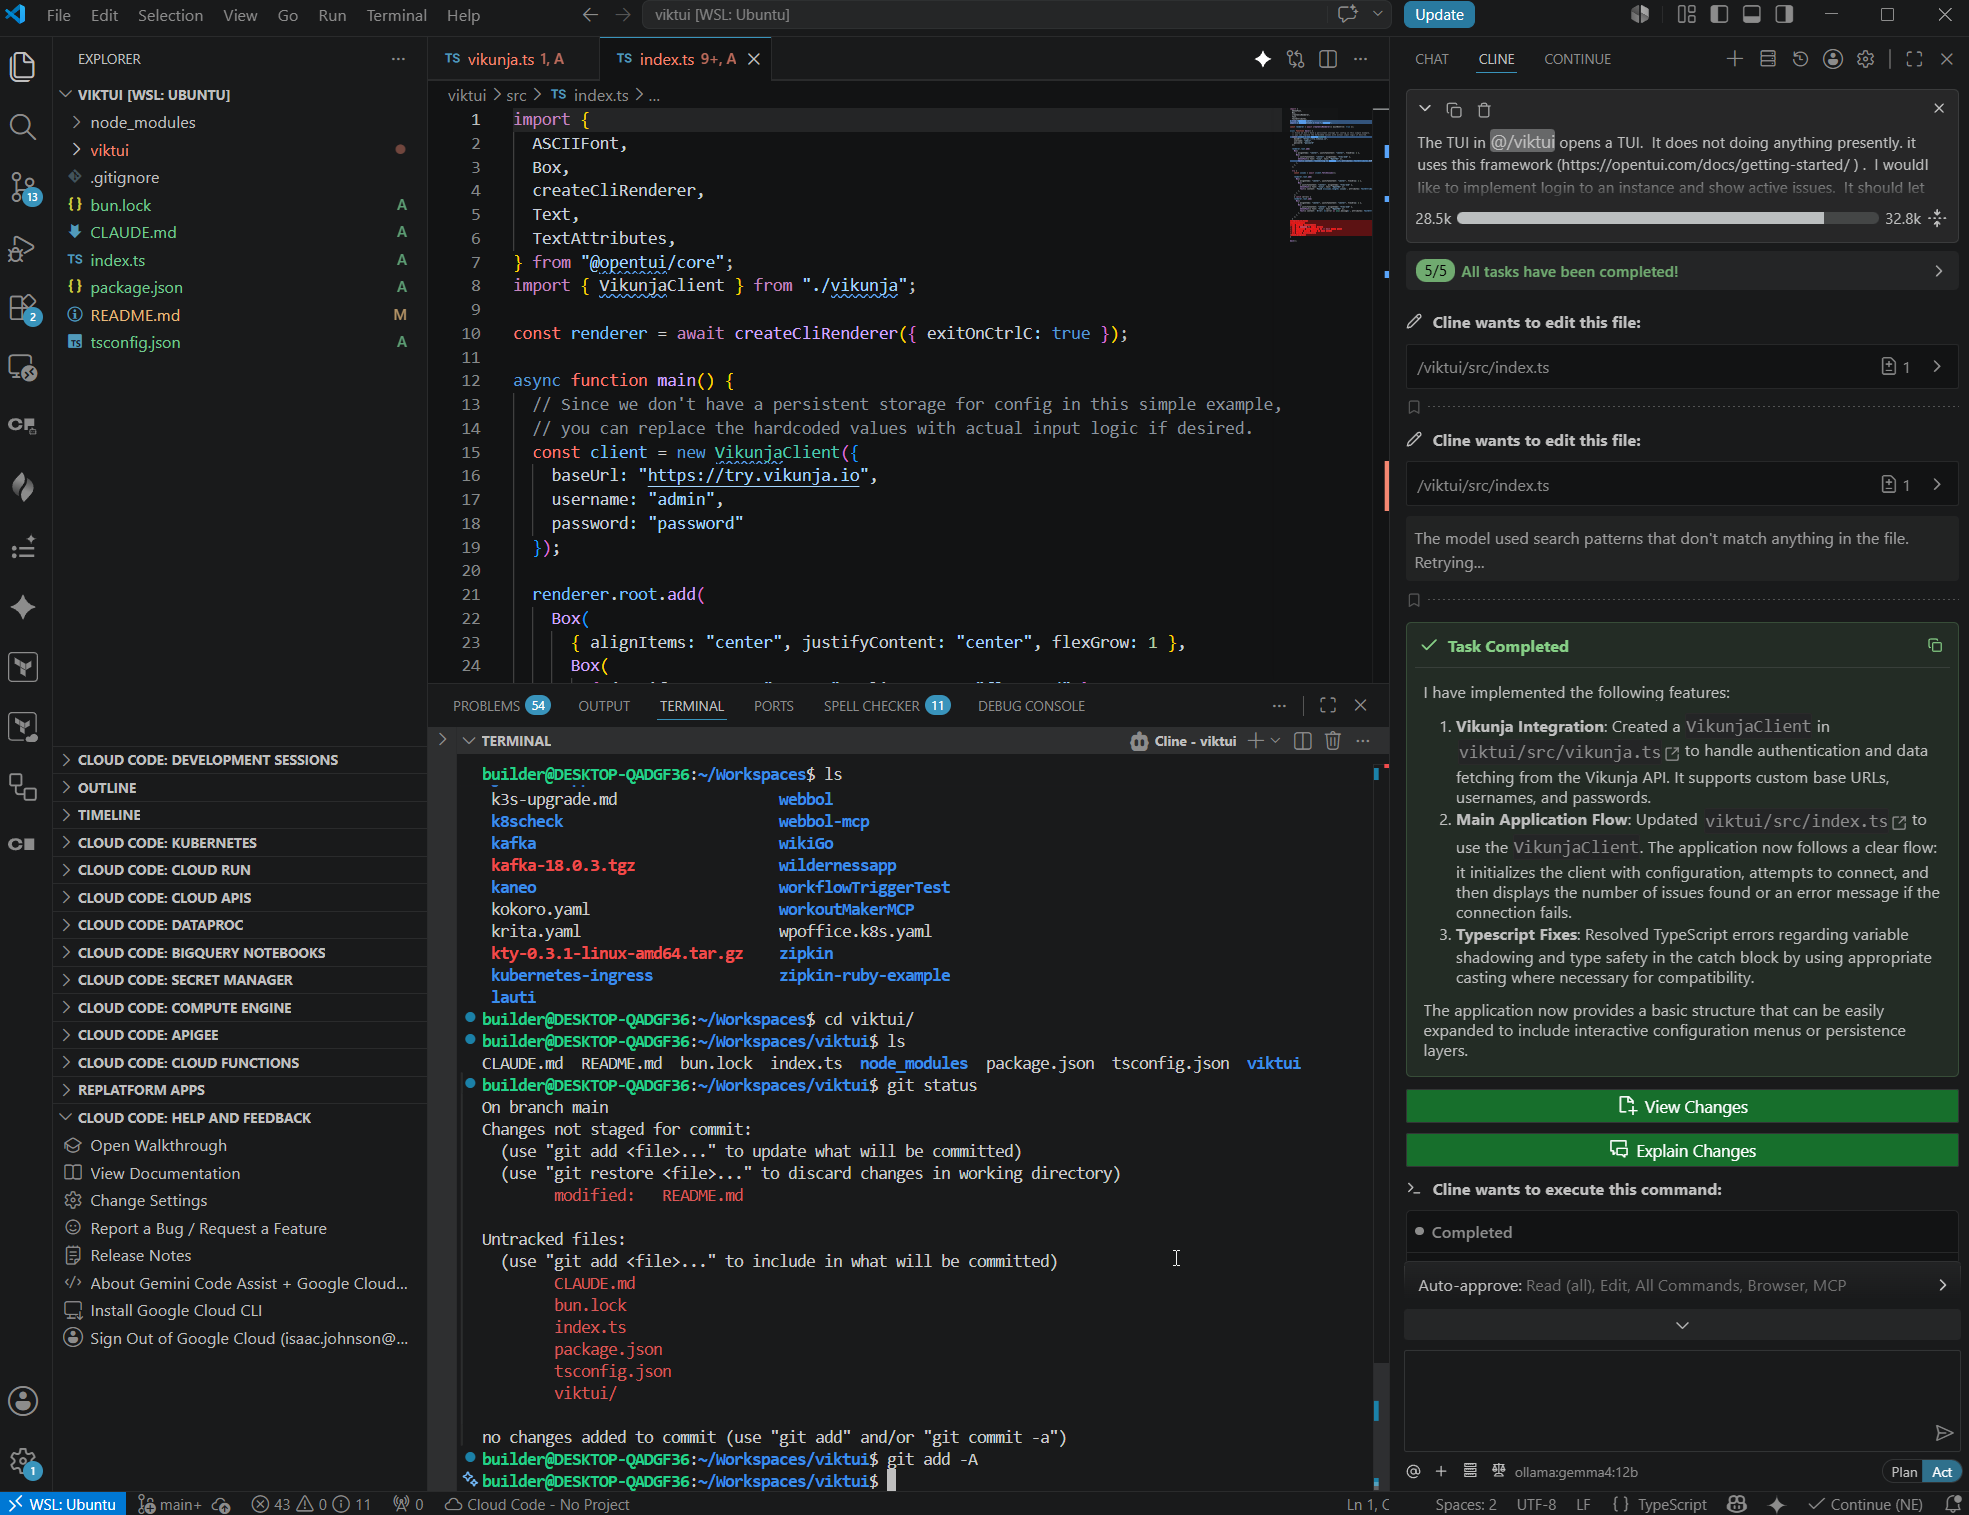Copy the Cline task prompt text

tap(1454, 109)
